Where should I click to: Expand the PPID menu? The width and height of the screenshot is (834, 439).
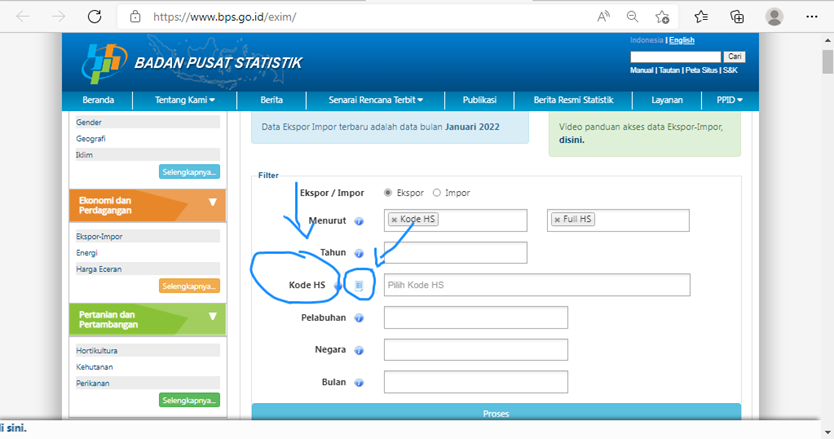pos(729,100)
